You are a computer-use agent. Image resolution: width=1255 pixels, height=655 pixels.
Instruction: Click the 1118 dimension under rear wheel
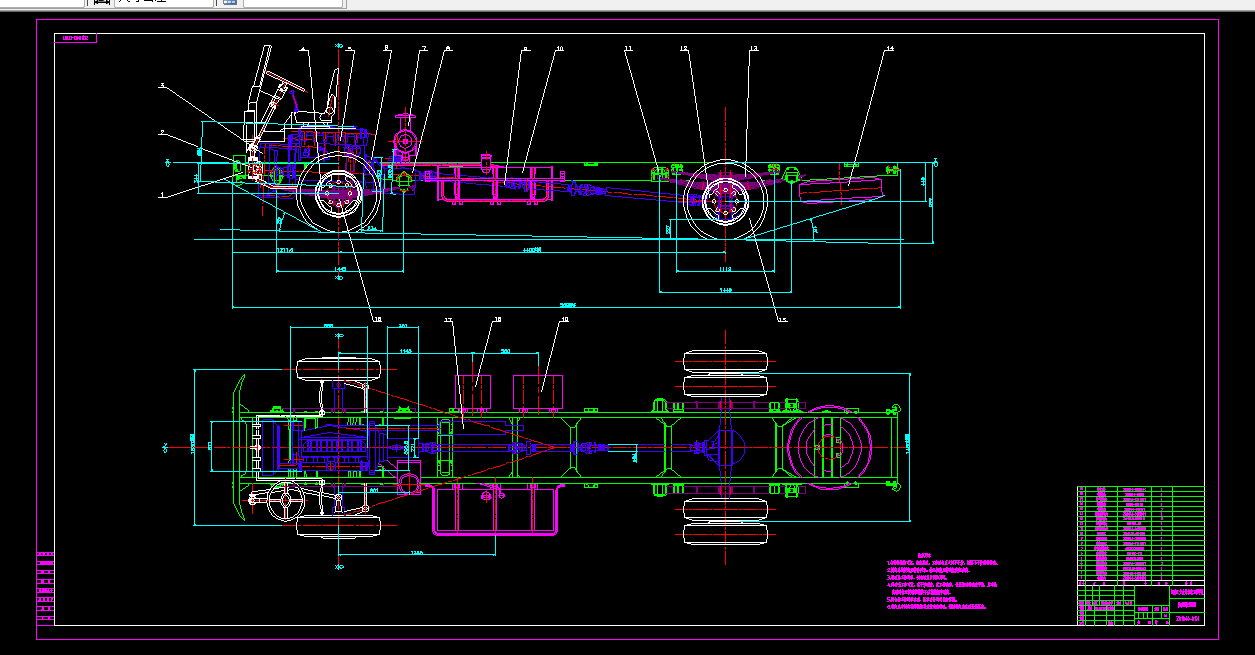coord(725,268)
